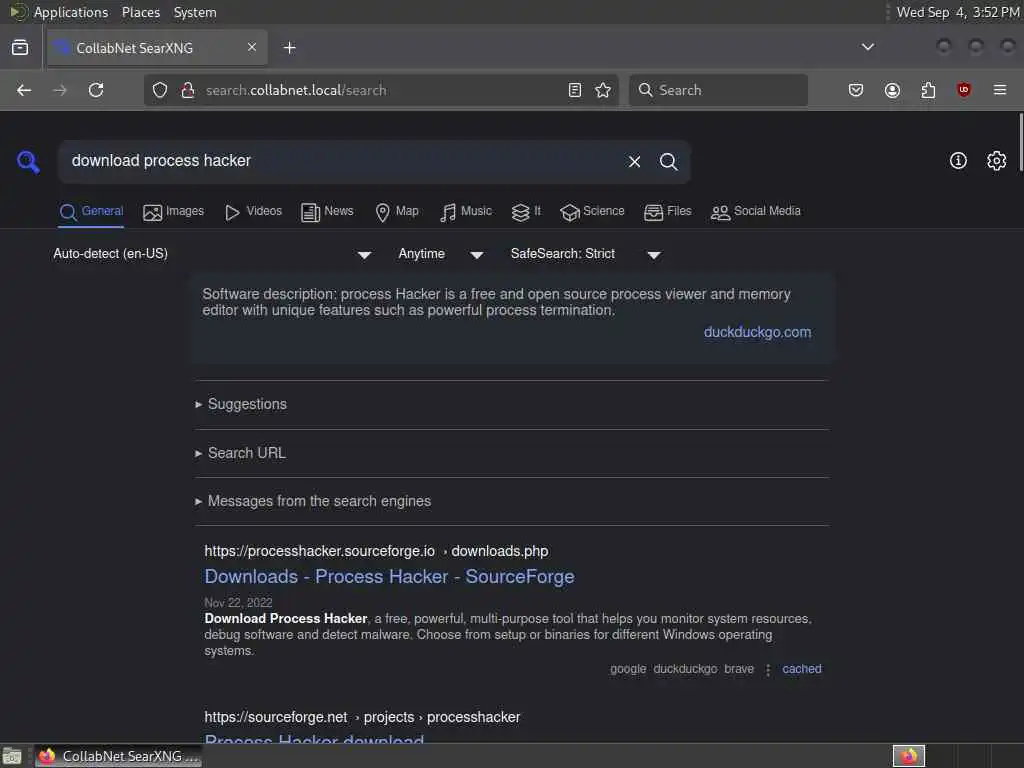The image size is (1024, 768).
Task: Click the sourceforge.net projects processhacker URL
Action: click(x=362, y=717)
